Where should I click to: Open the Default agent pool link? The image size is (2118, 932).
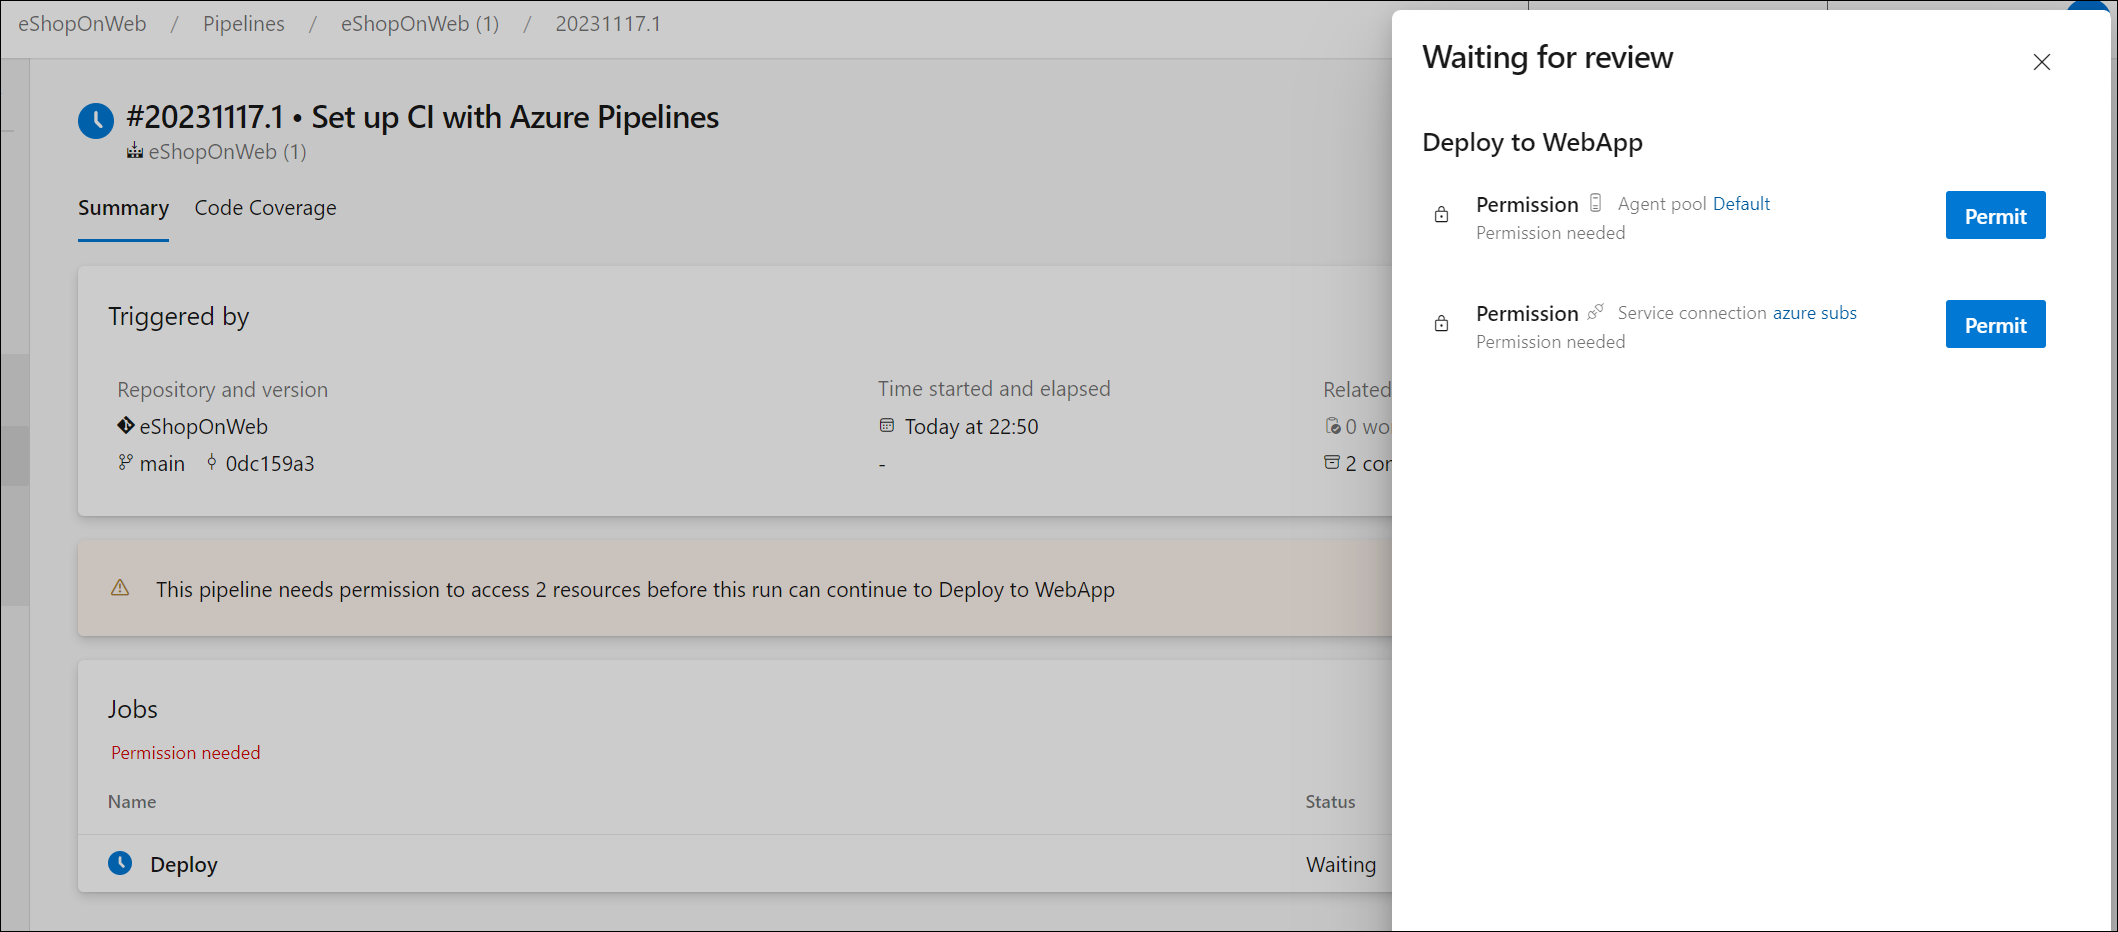click(x=1741, y=204)
